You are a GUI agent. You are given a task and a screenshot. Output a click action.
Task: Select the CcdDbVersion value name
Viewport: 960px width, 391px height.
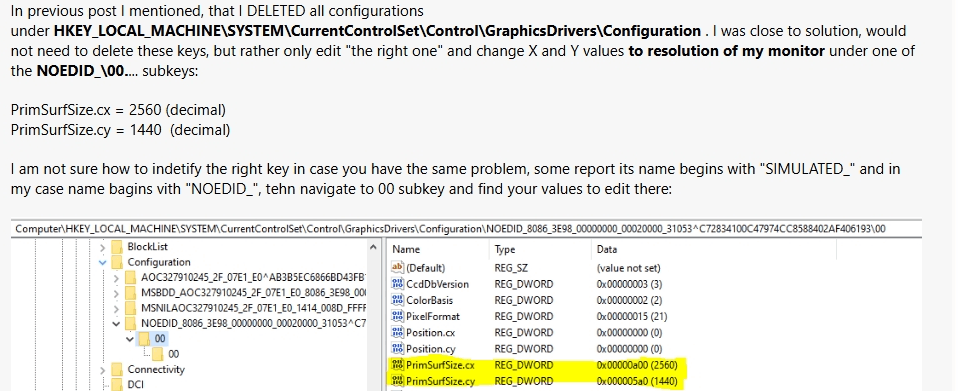[437, 284]
